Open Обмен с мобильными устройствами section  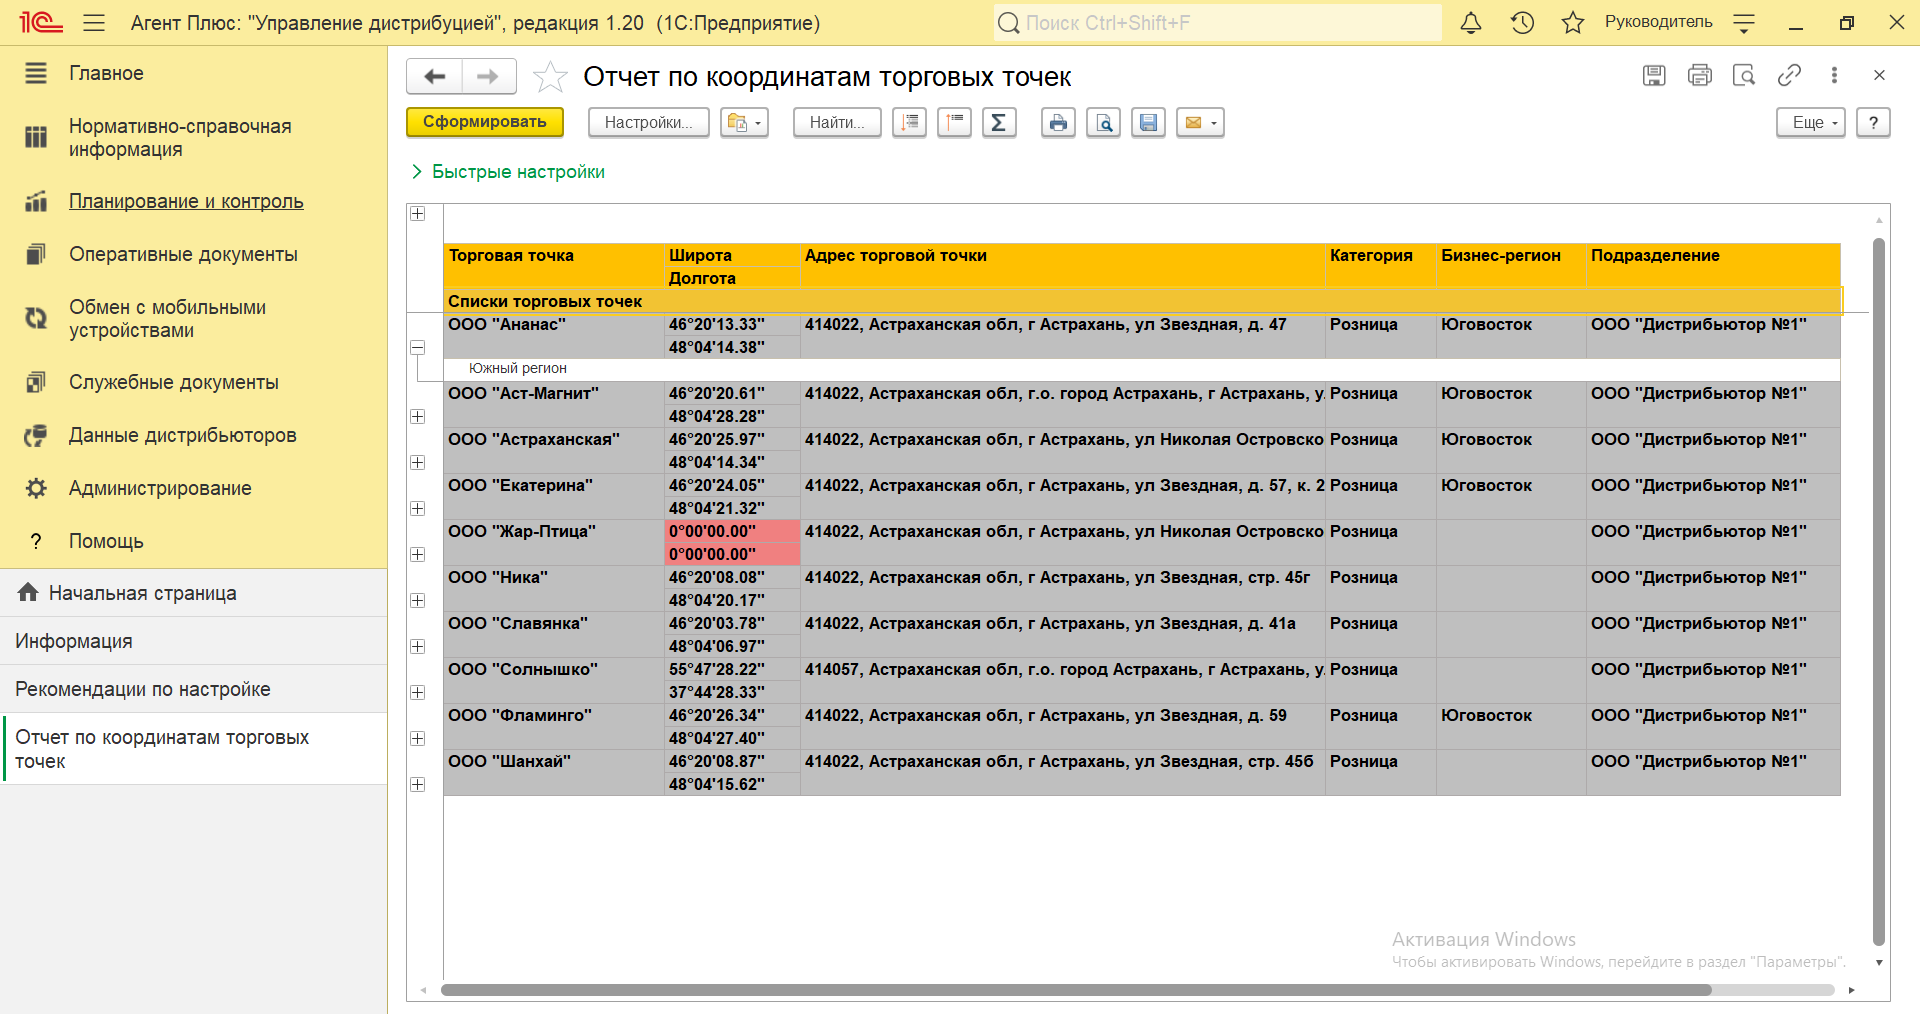[193, 319]
